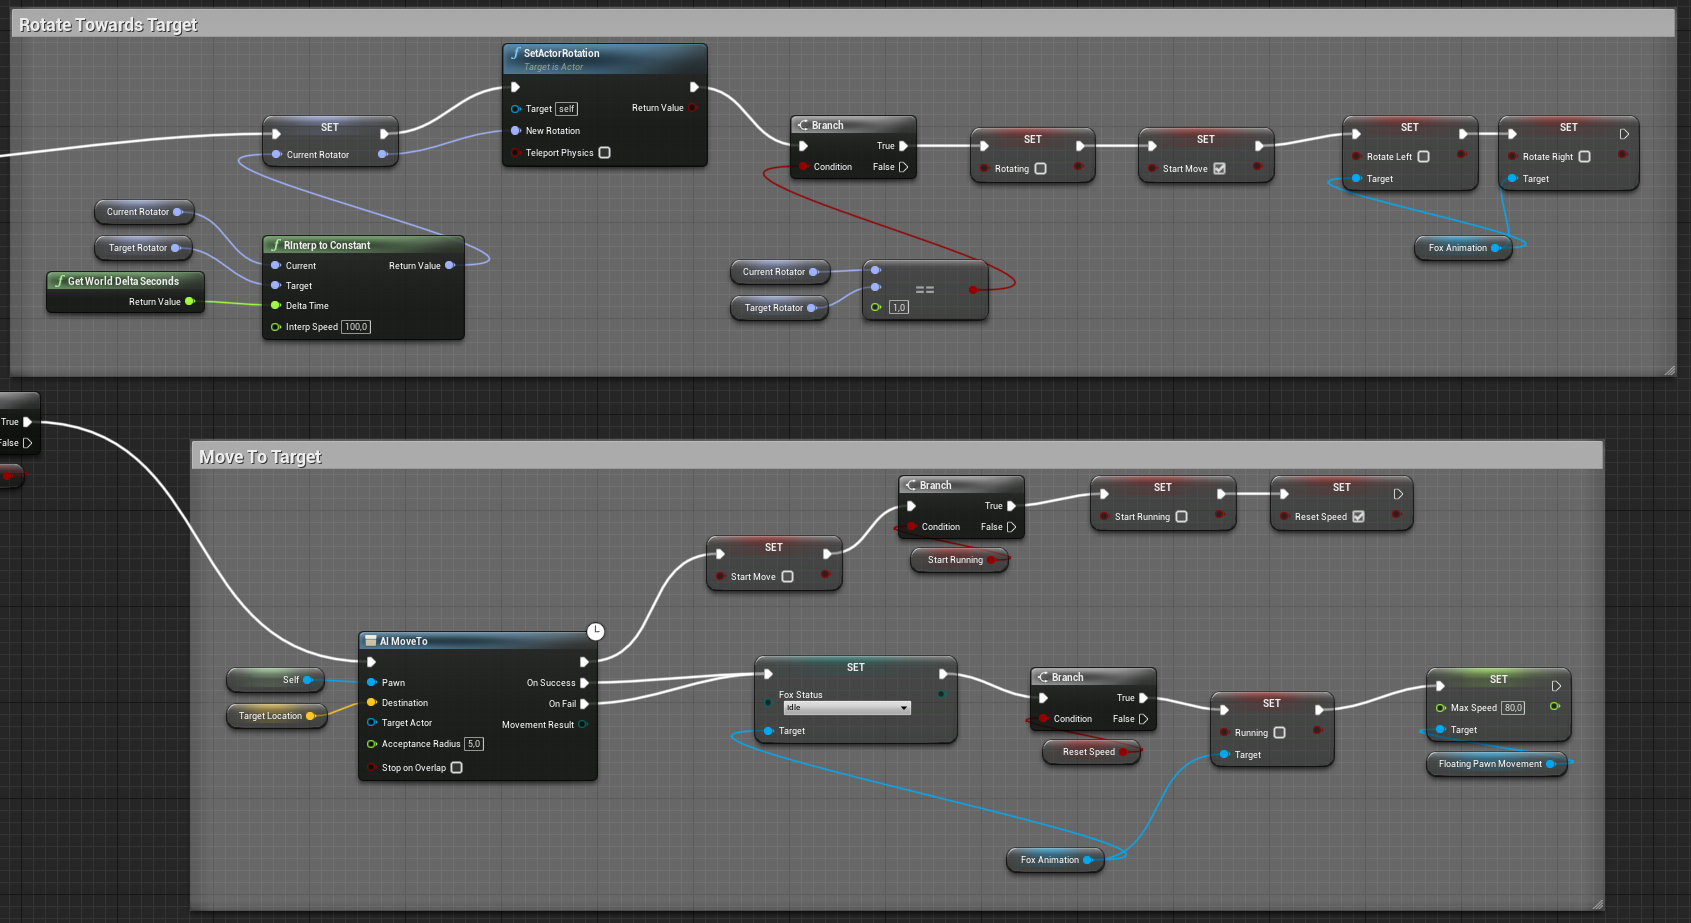
Task: Select the Target Location variable node
Action: click(271, 716)
